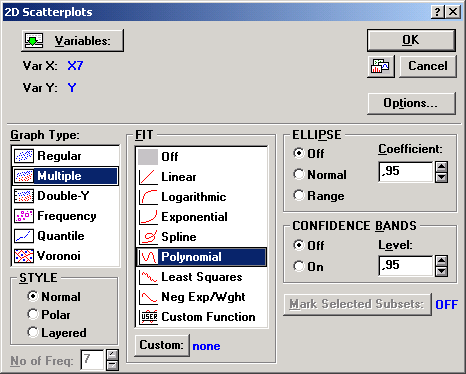Click the Linear fit icon
Screen dimensions: 466x374
148,177
